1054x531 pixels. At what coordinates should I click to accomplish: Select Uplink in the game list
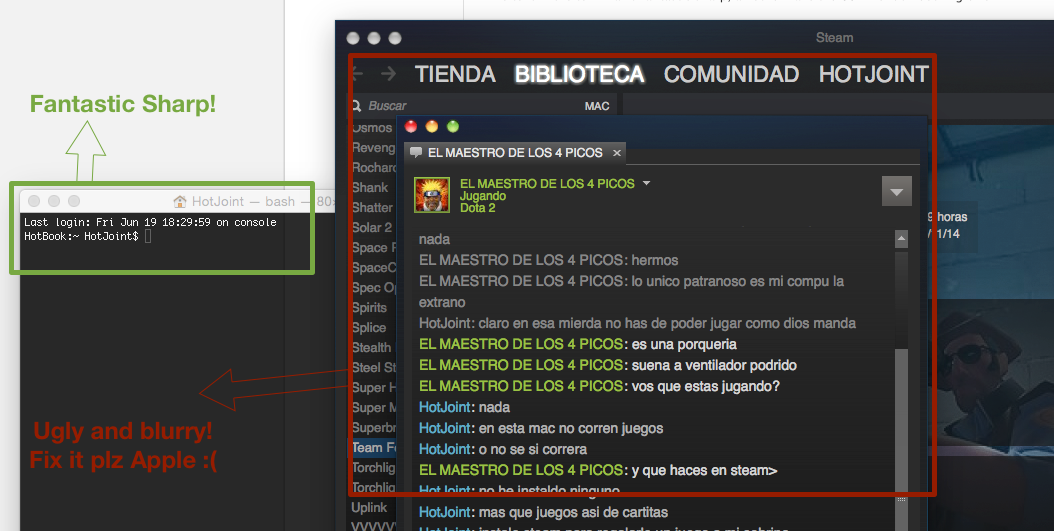369,507
